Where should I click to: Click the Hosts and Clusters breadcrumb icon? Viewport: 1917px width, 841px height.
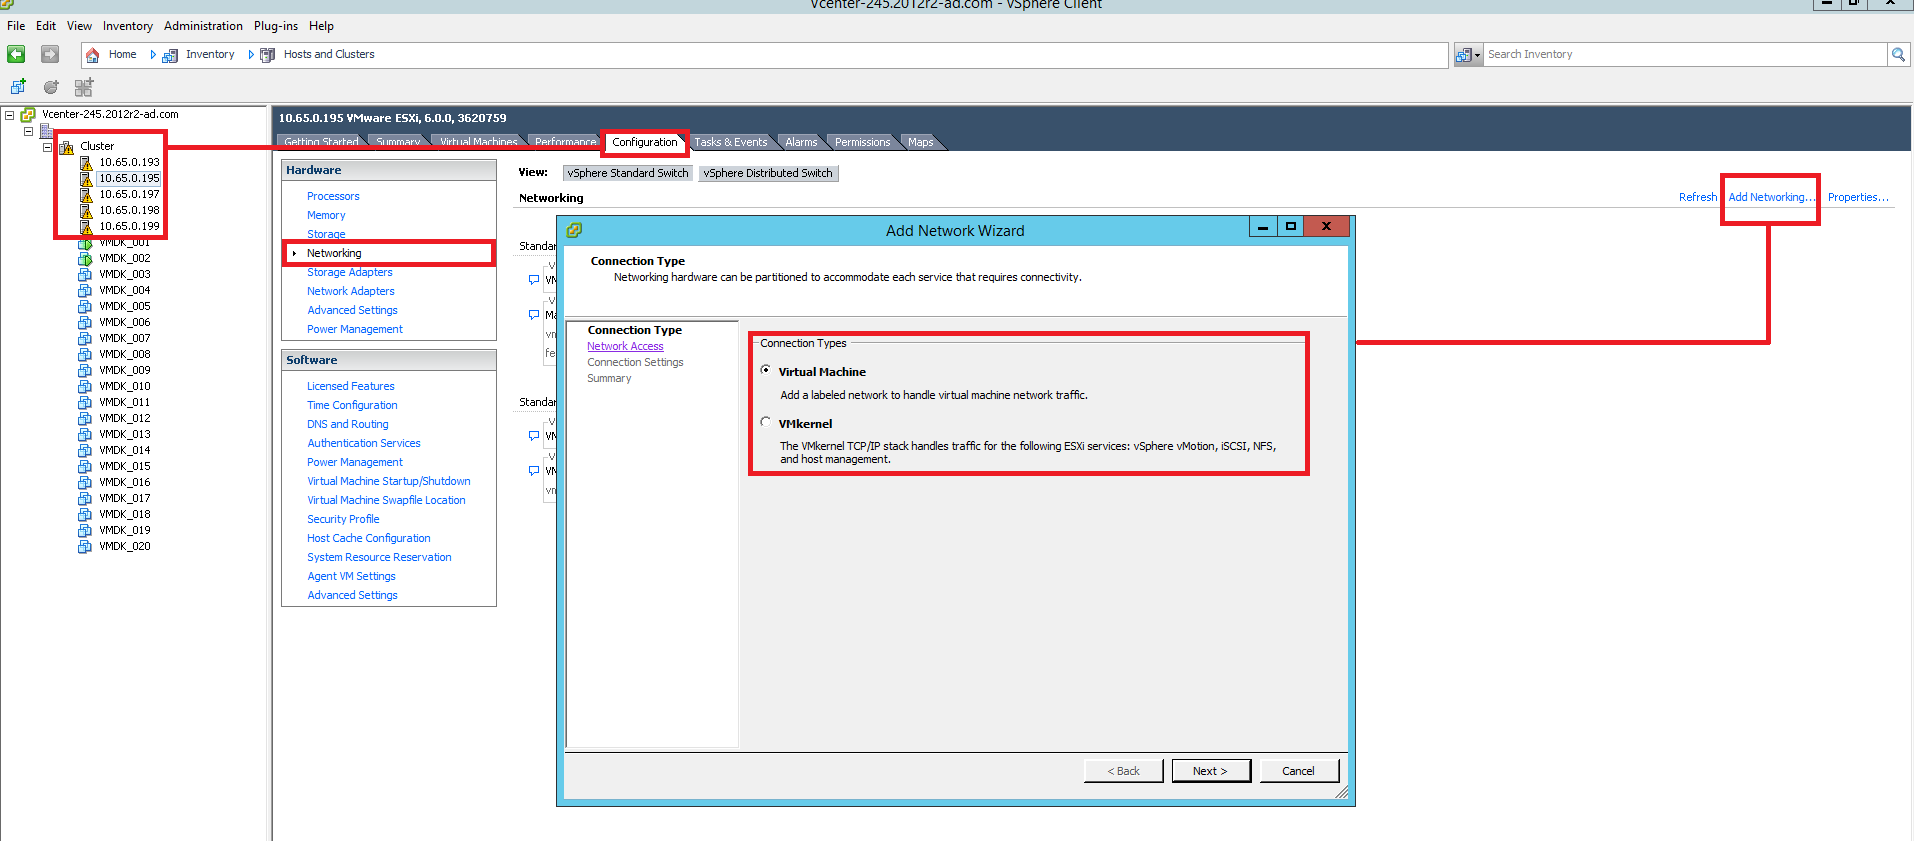267,55
